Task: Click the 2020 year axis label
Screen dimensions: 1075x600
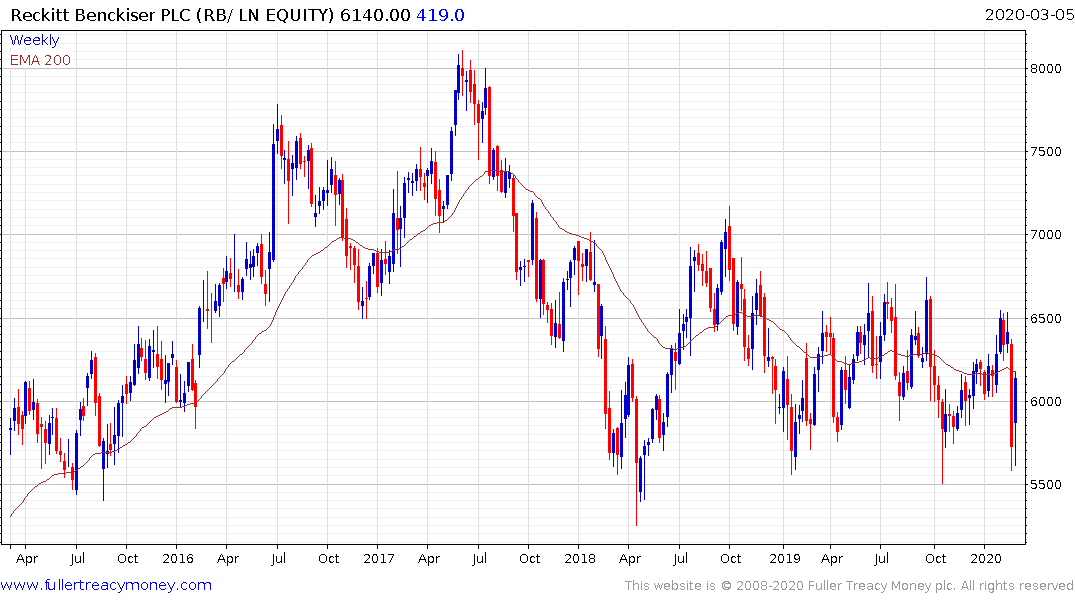Action: tap(987, 558)
